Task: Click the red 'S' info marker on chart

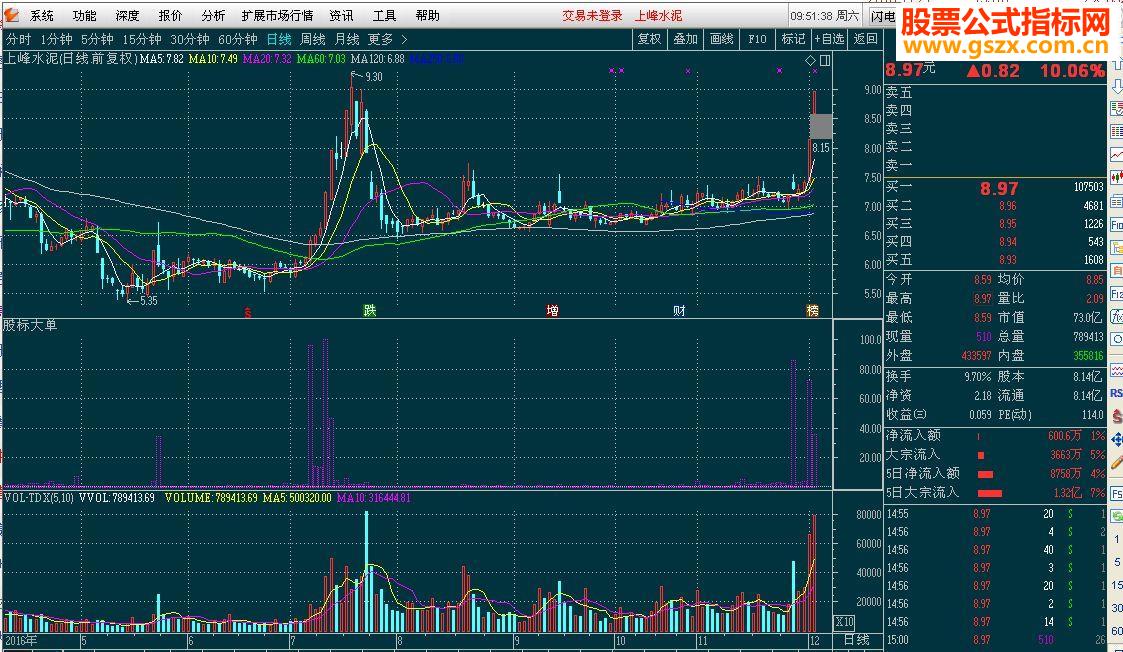Action: coord(248,312)
